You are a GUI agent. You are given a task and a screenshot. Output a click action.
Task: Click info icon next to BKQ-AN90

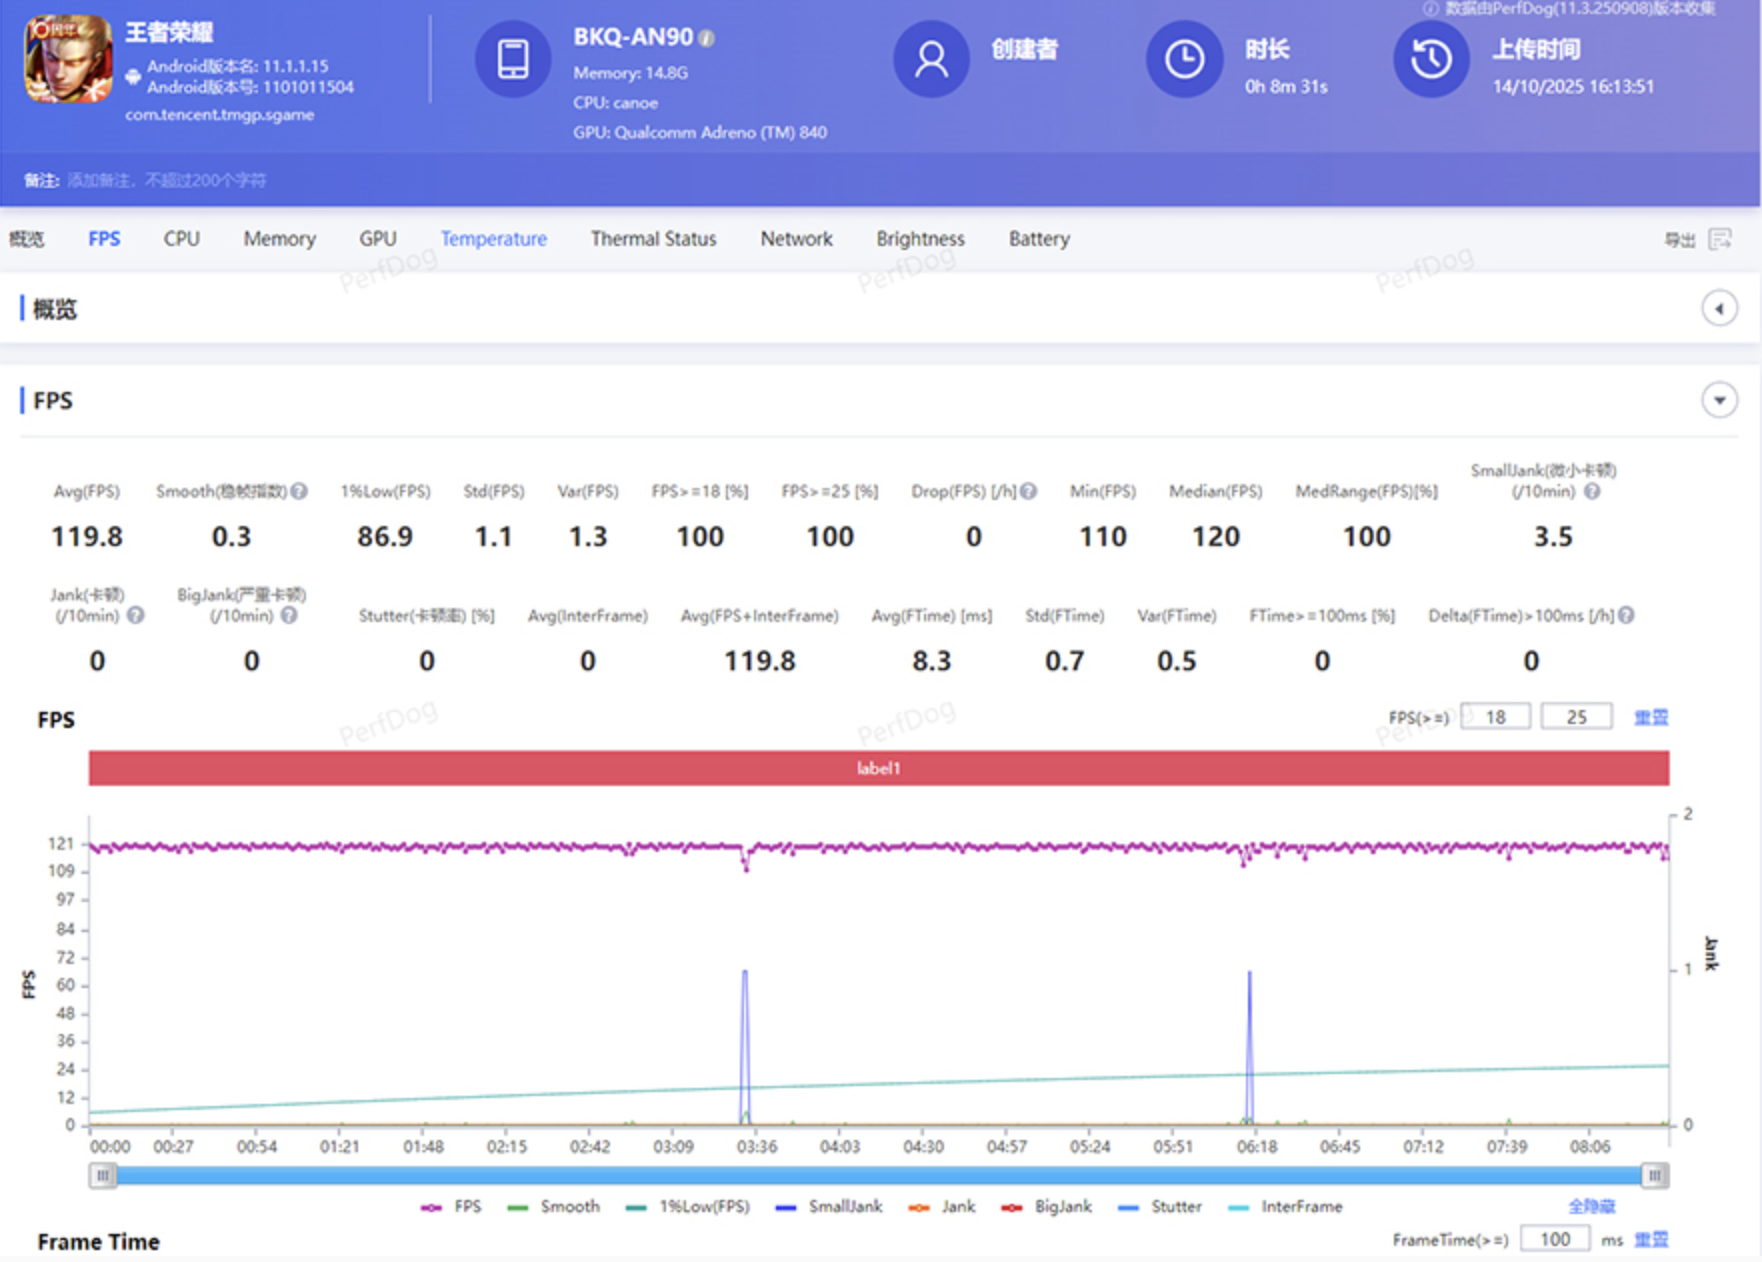pyautogui.click(x=707, y=38)
